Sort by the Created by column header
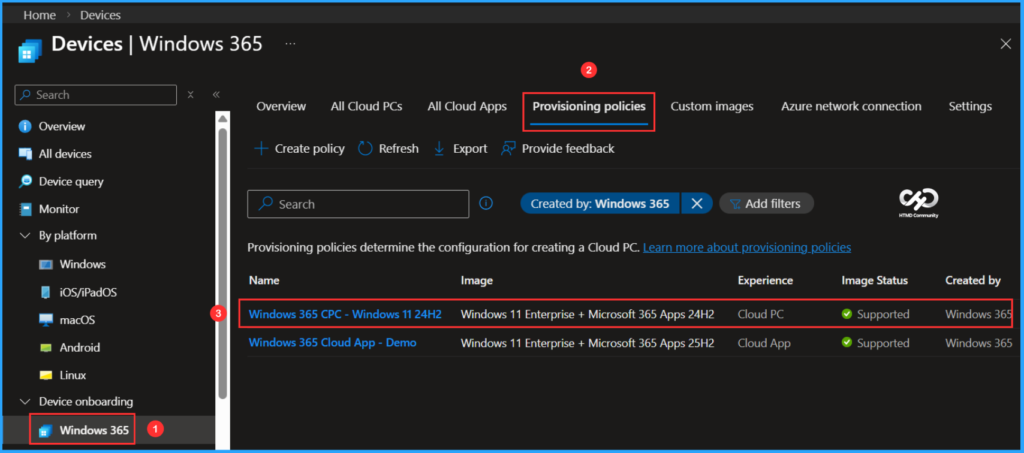The image size is (1024, 453). pyautogui.click(x=972, y=281)
